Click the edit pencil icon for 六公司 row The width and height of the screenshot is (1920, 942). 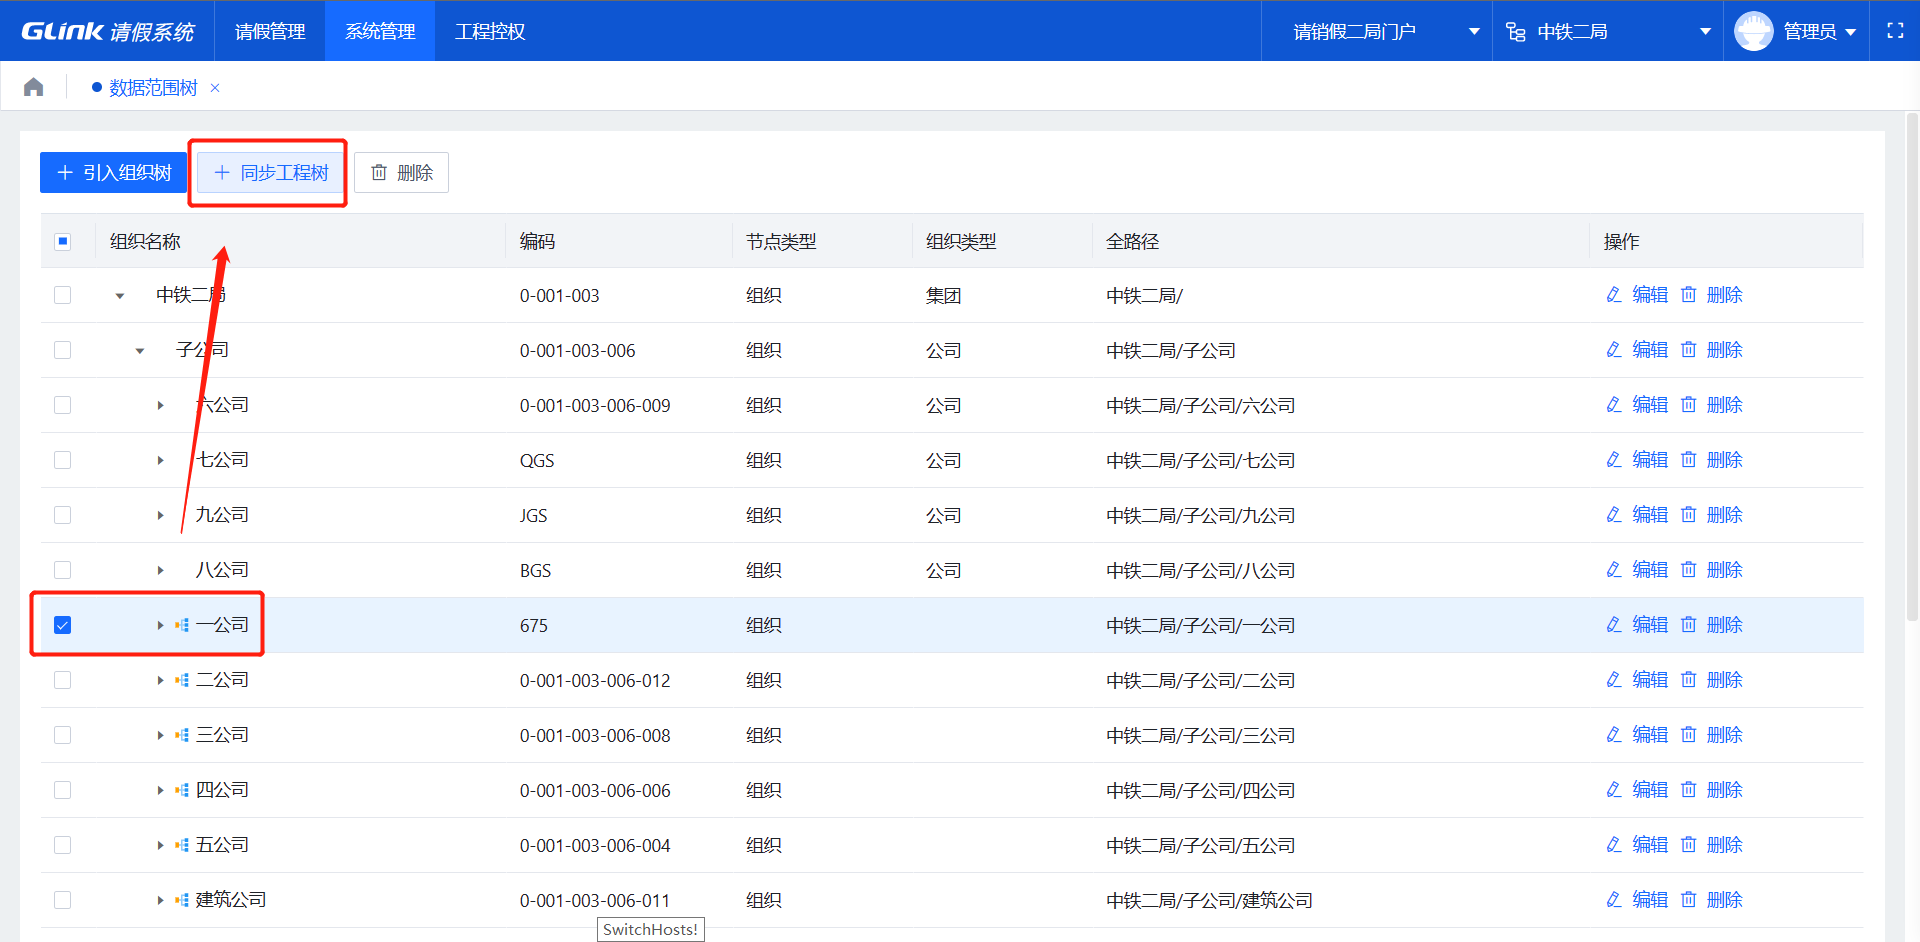pos(1613,405)
